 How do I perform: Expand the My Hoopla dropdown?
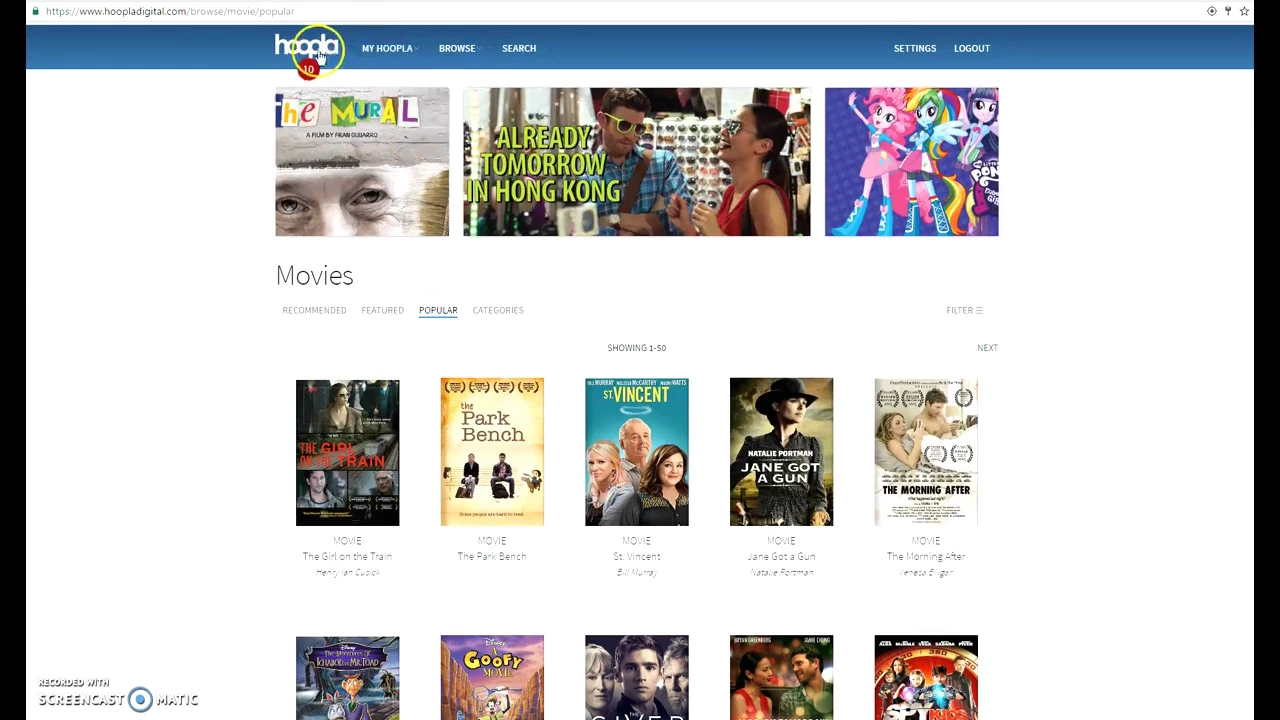[x=389, y=48]
